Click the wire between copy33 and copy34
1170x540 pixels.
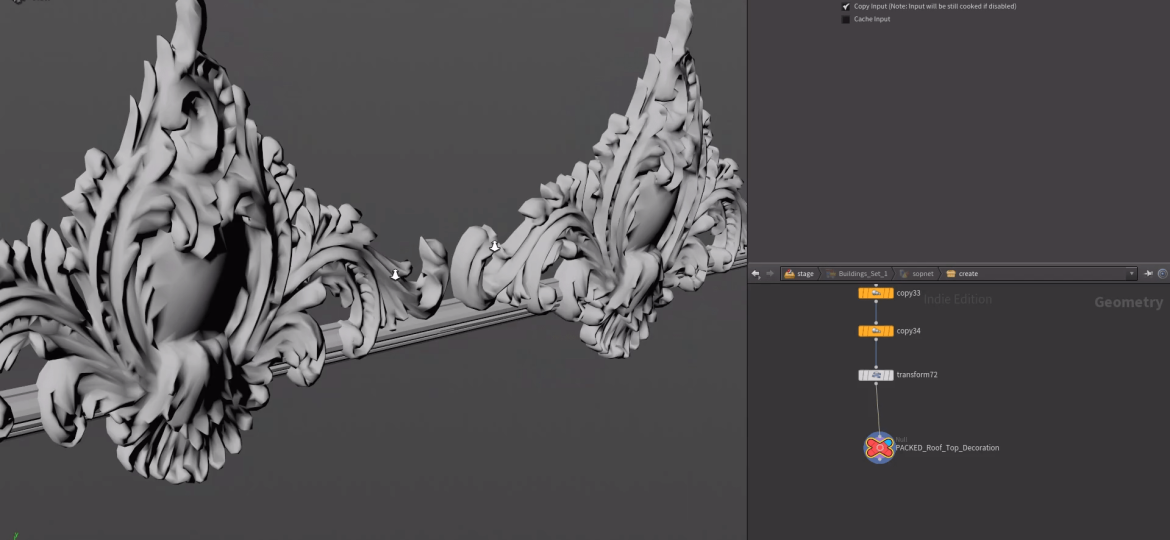point(876,312)
